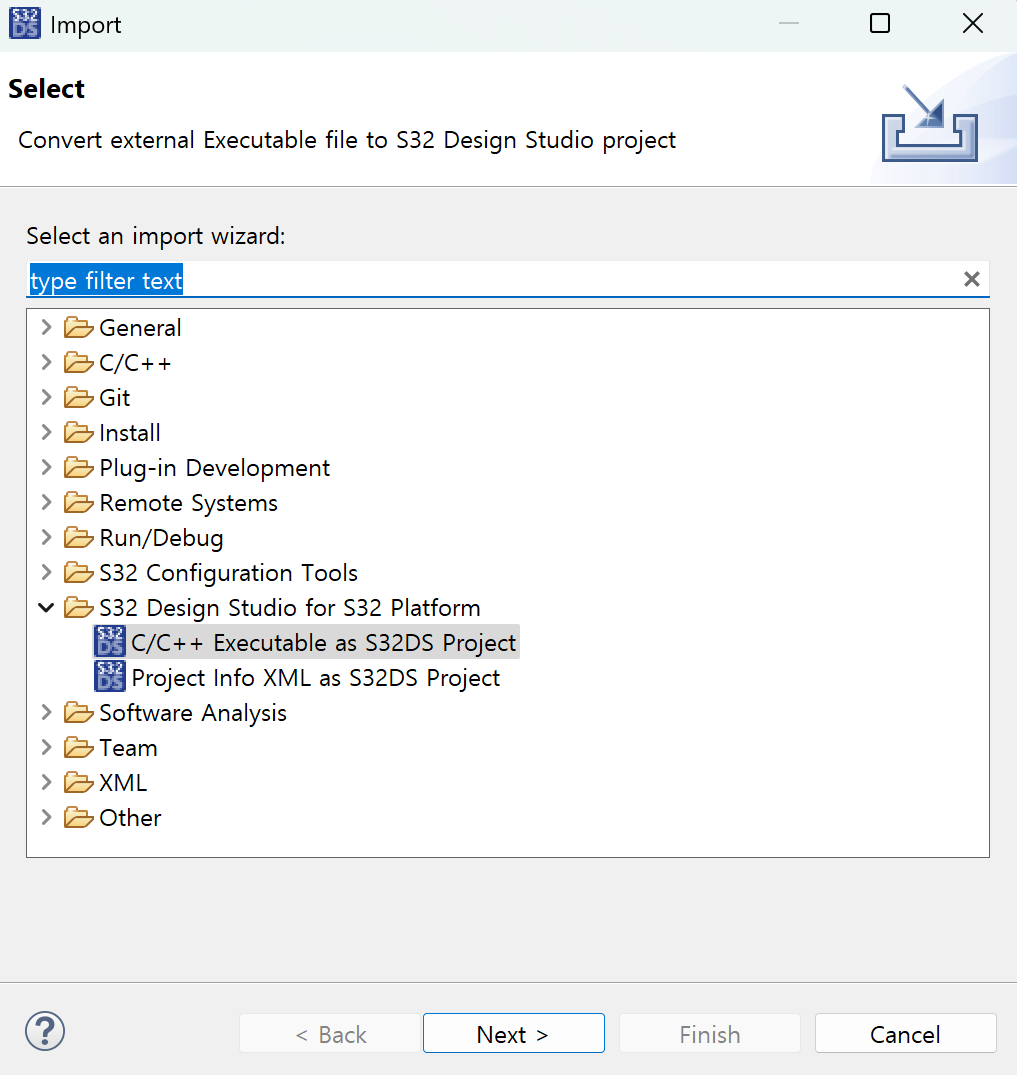The height and width of the screenshot is (1075, 1017).
Task: Expand the Run/Debug category
Action: tap(46, 537)
